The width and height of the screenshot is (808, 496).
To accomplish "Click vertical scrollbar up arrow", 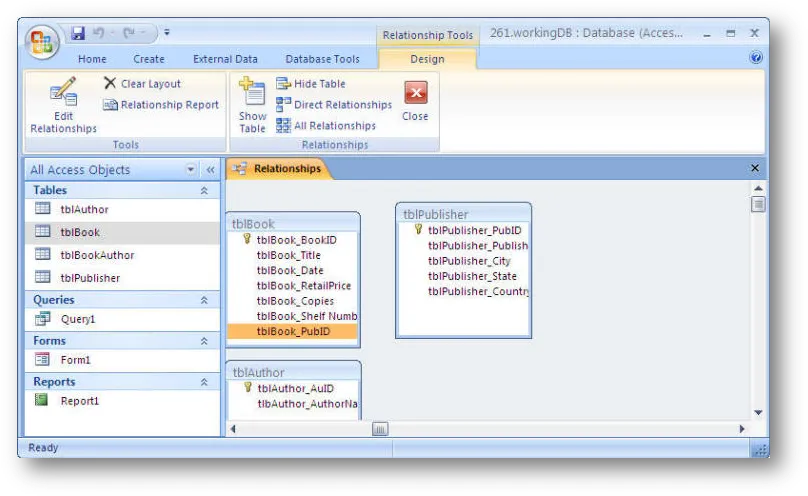I will coord(758,189).
